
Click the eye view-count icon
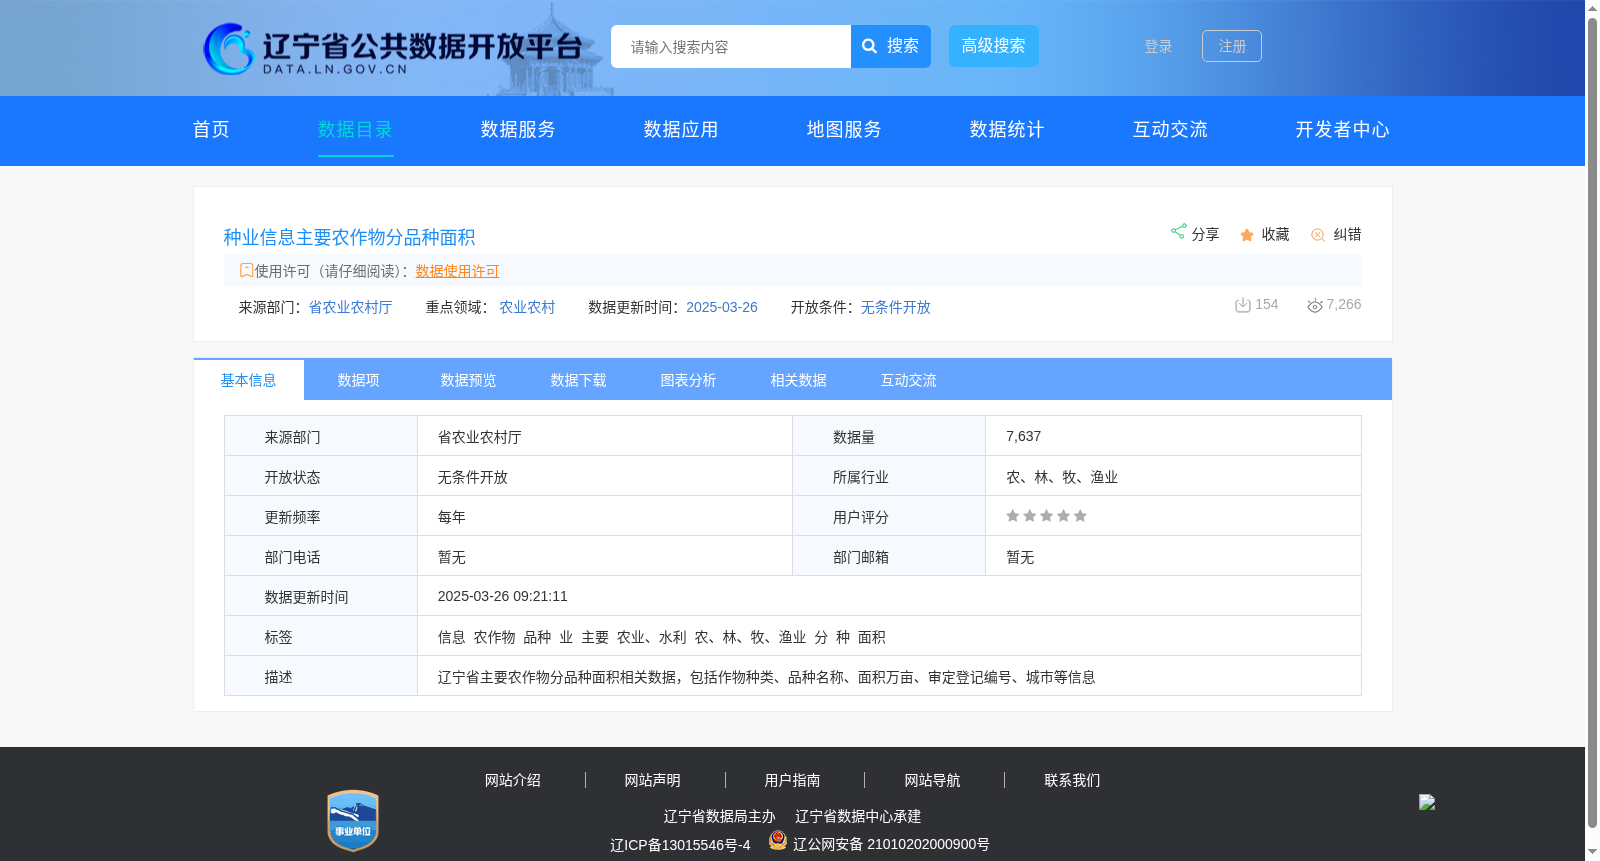(1315, 305)
